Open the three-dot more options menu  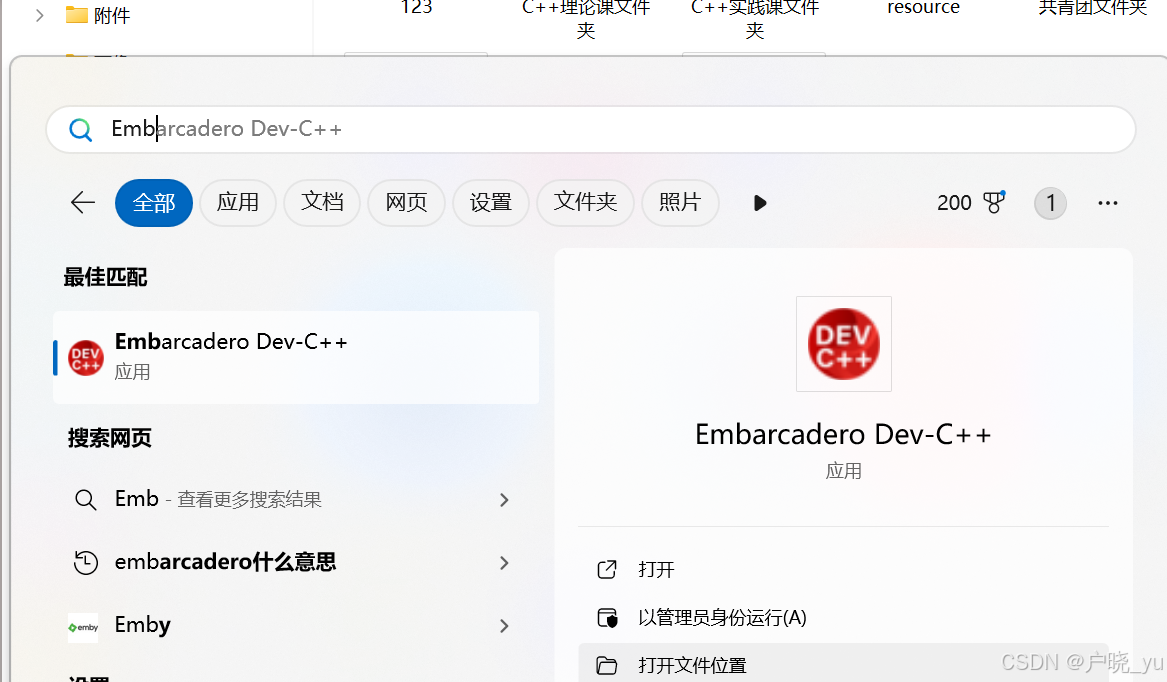tap(1107, 203)
